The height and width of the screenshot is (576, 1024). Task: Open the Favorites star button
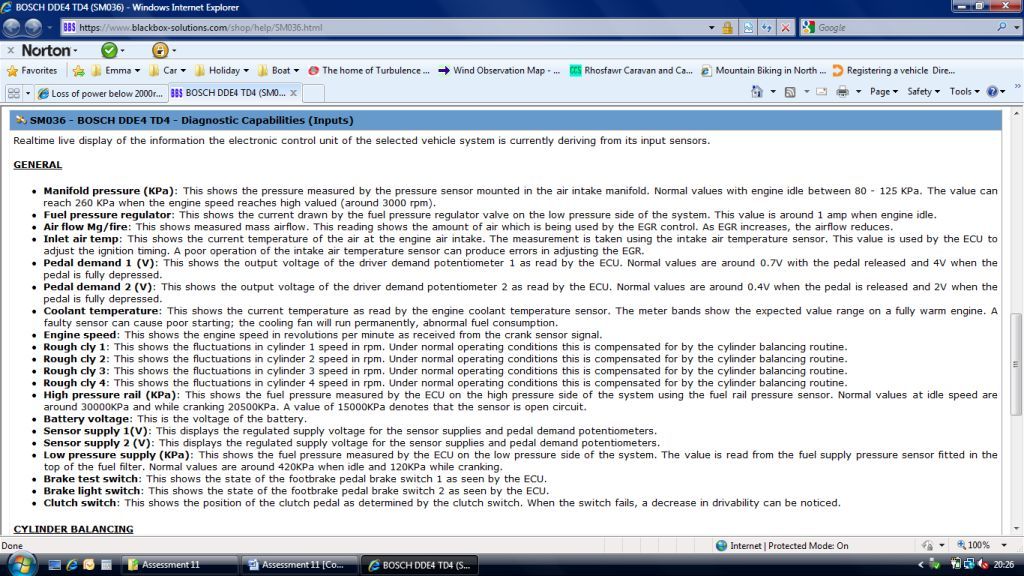pyautogui.click(x=32, y=71)
